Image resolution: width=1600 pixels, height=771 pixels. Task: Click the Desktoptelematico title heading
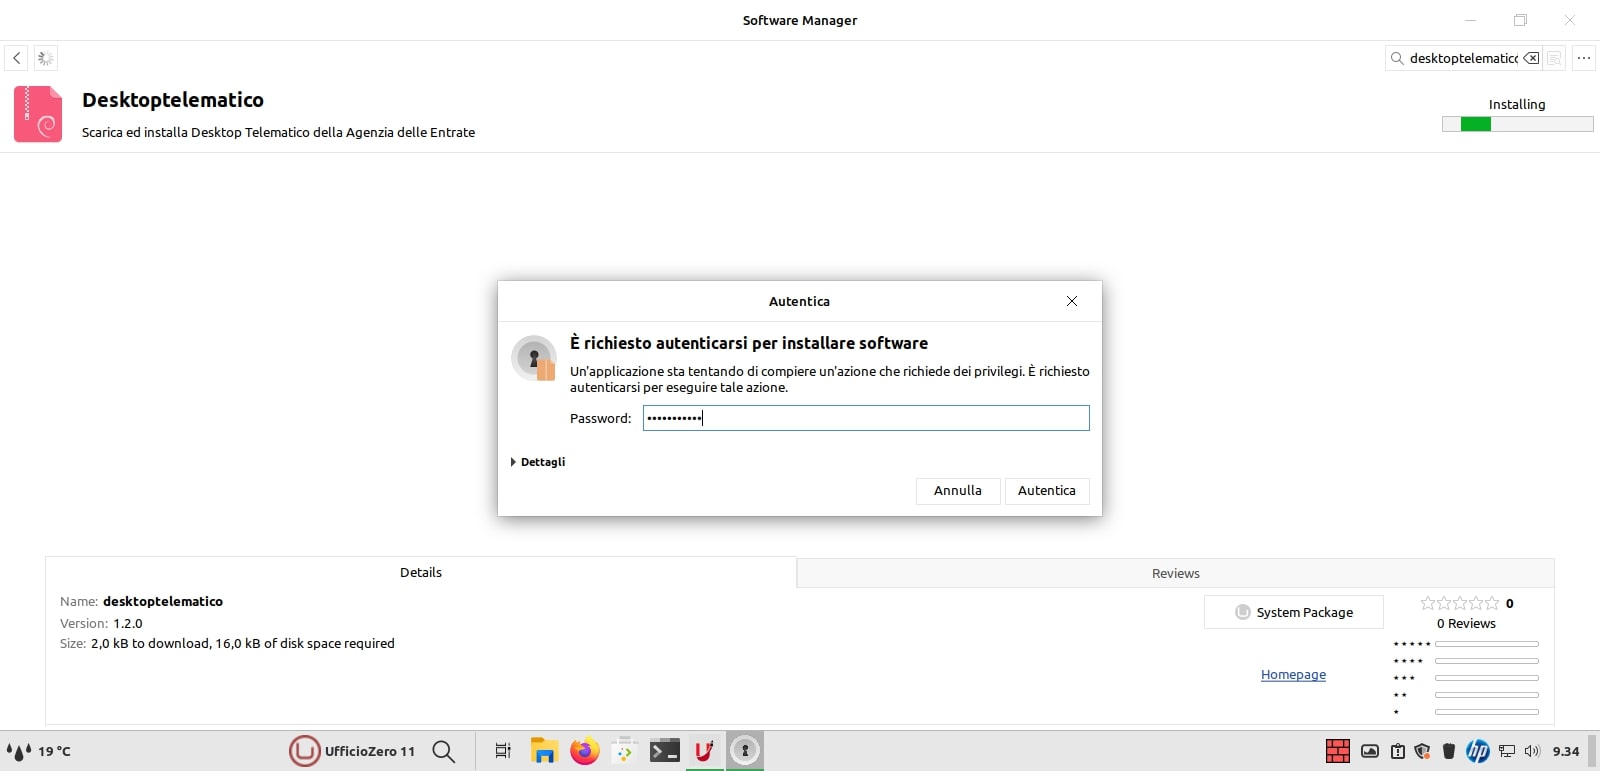(173, 100)
